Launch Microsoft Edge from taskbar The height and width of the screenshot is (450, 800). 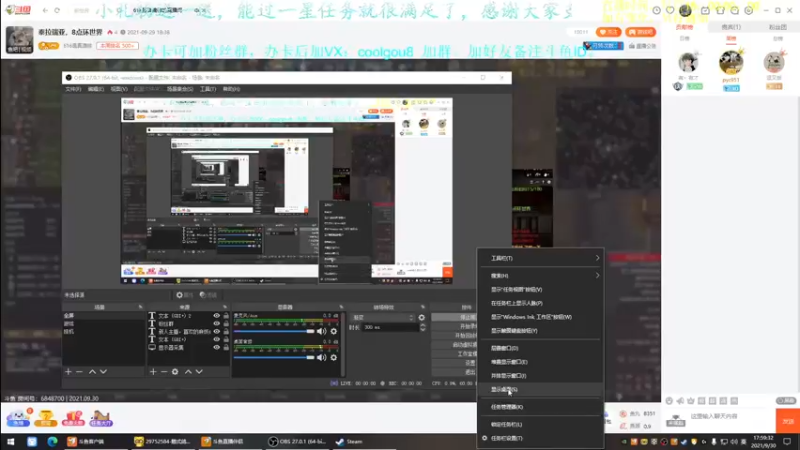point(52,442)
